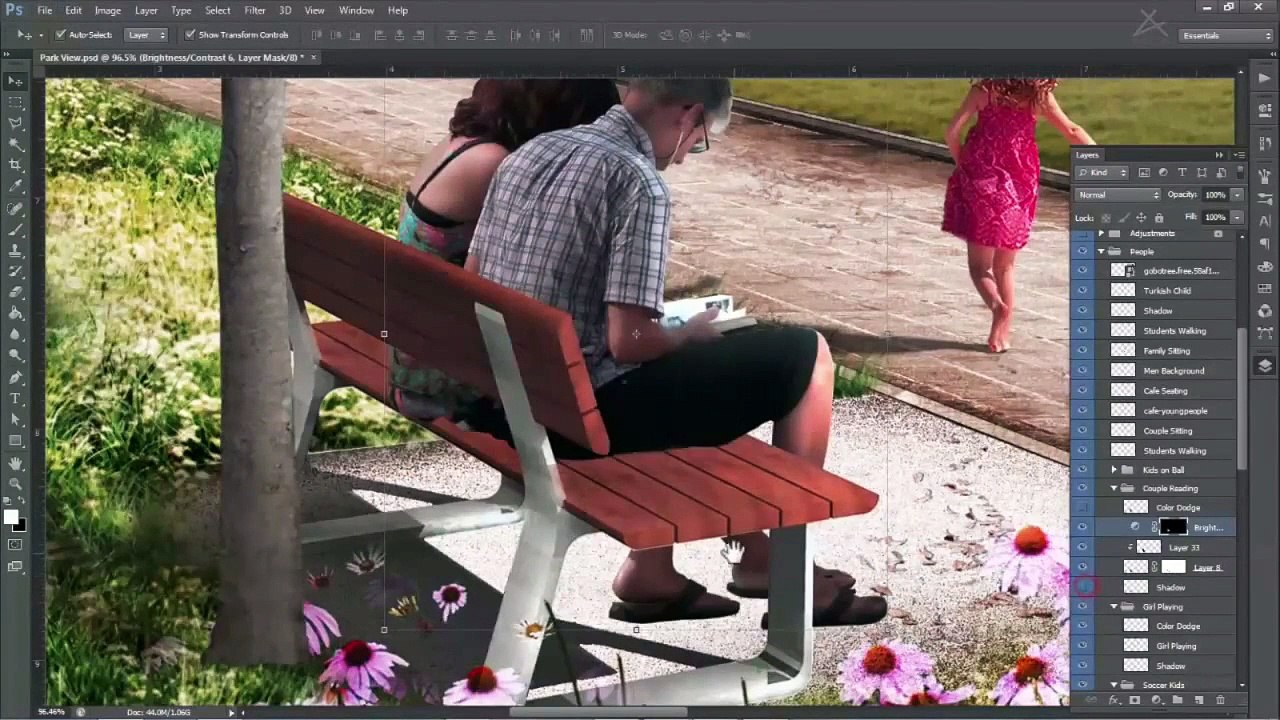
Task: Click the white Layer 8 mask thumbnail
Action: 1173,567
